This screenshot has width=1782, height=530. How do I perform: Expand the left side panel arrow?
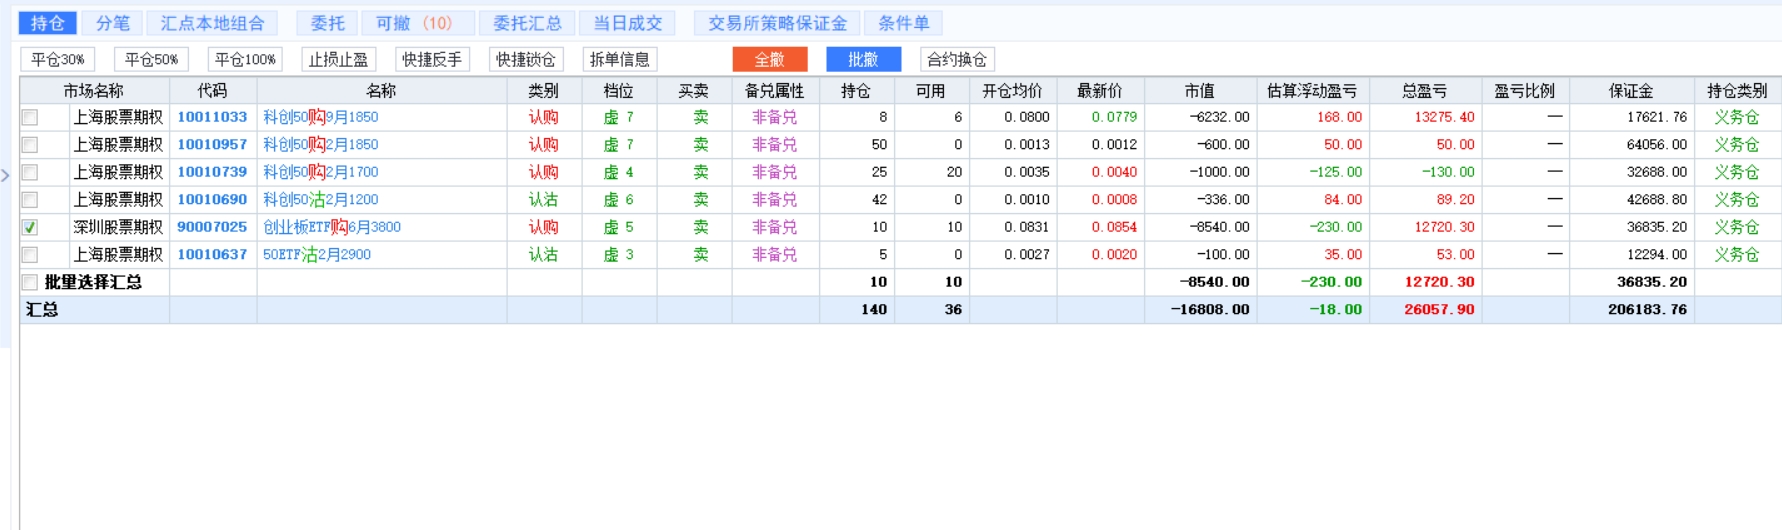point(5,176)
